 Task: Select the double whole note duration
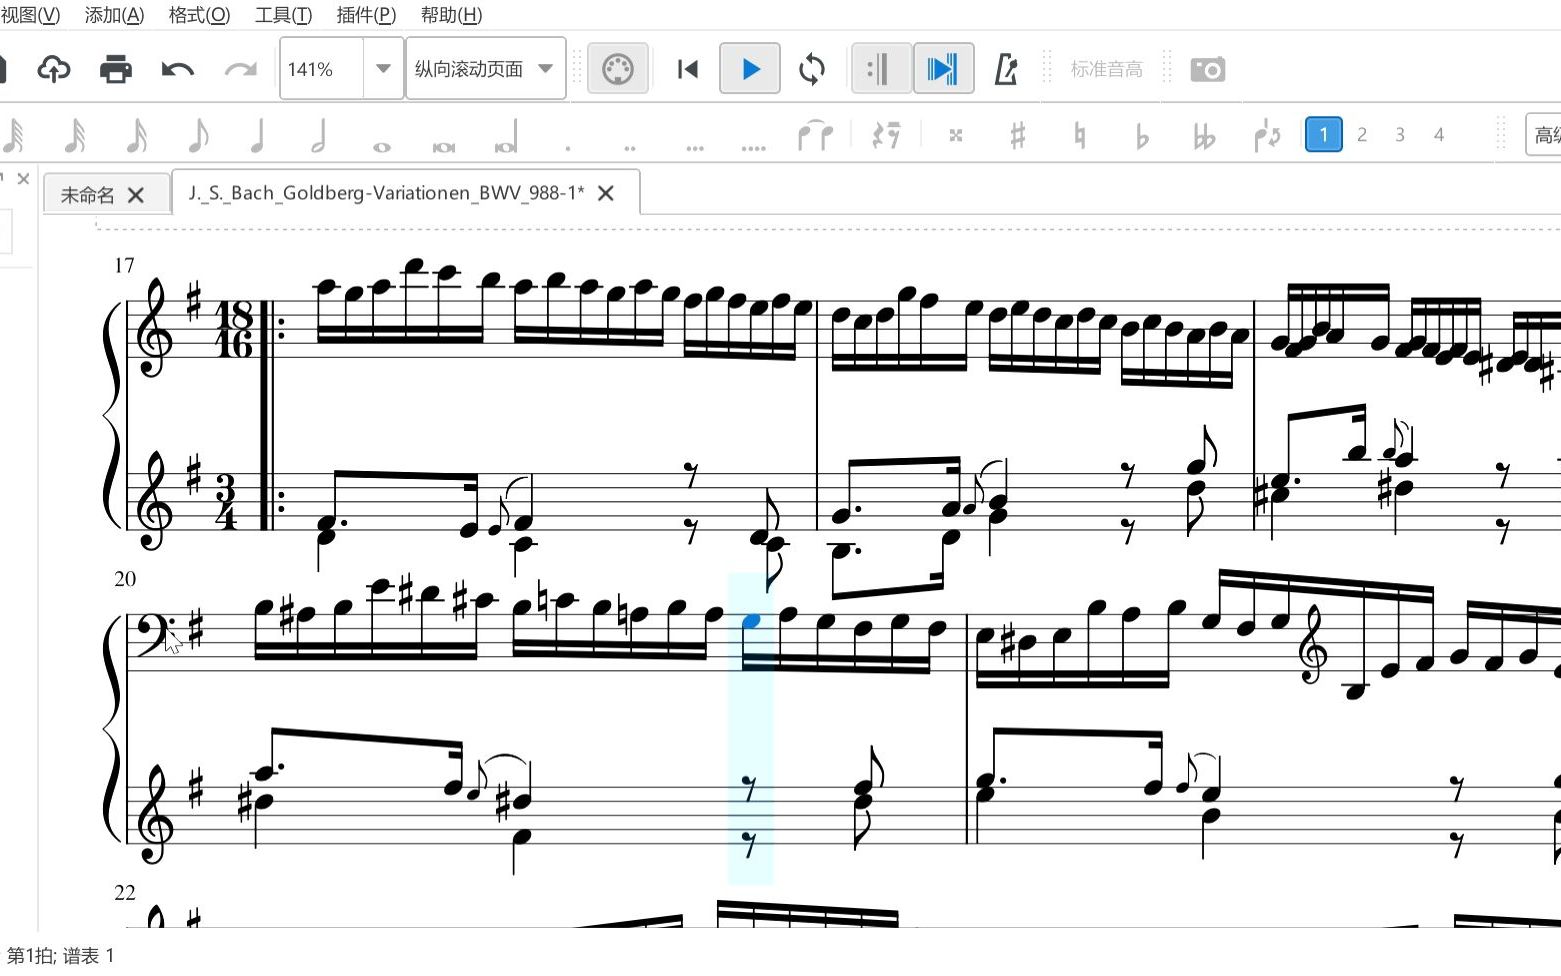point(444,146)
